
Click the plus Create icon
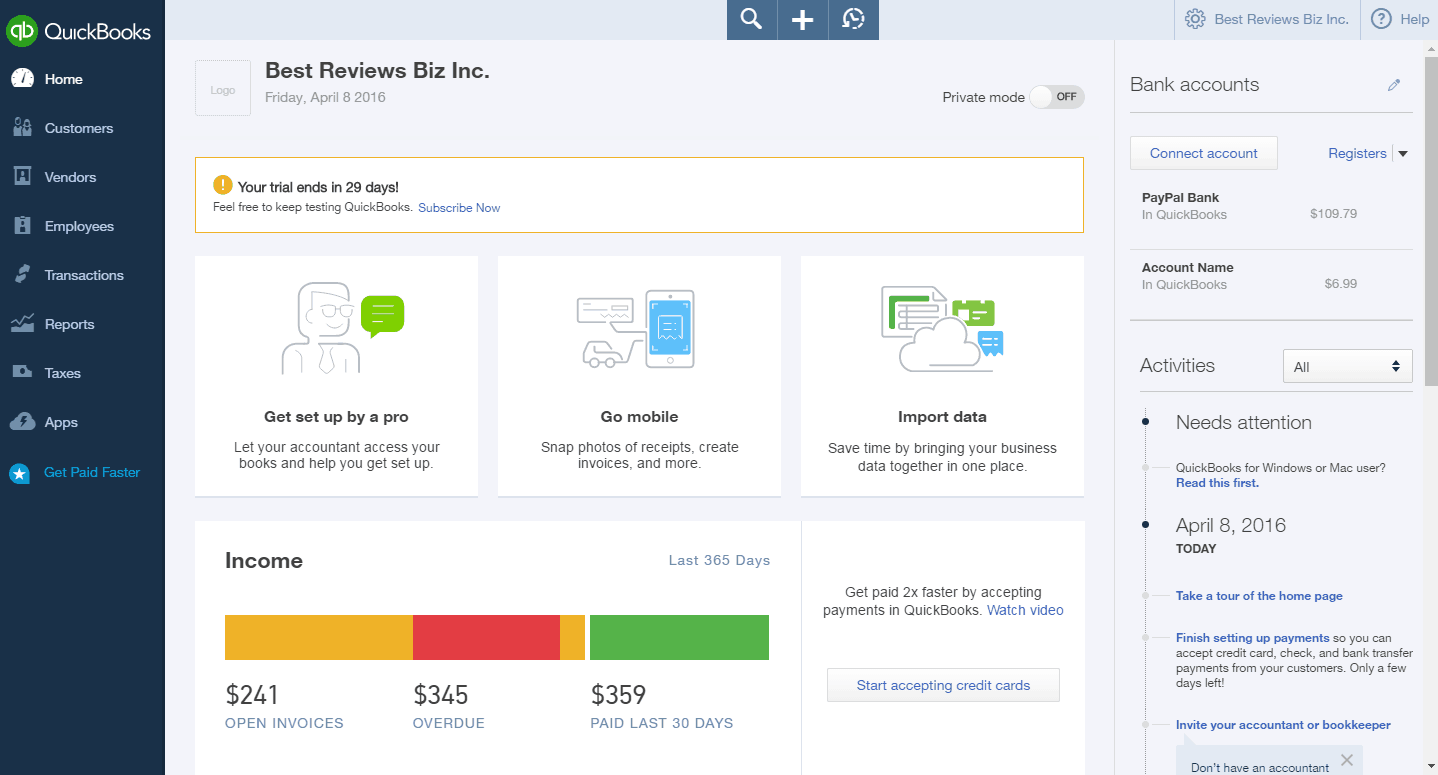[x=802, y=20]
